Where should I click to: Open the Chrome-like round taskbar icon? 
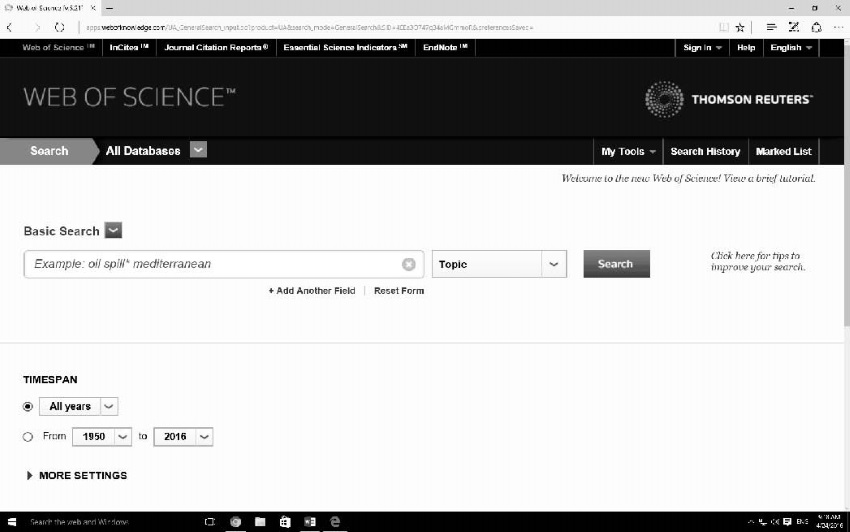(x=235, y=522)
